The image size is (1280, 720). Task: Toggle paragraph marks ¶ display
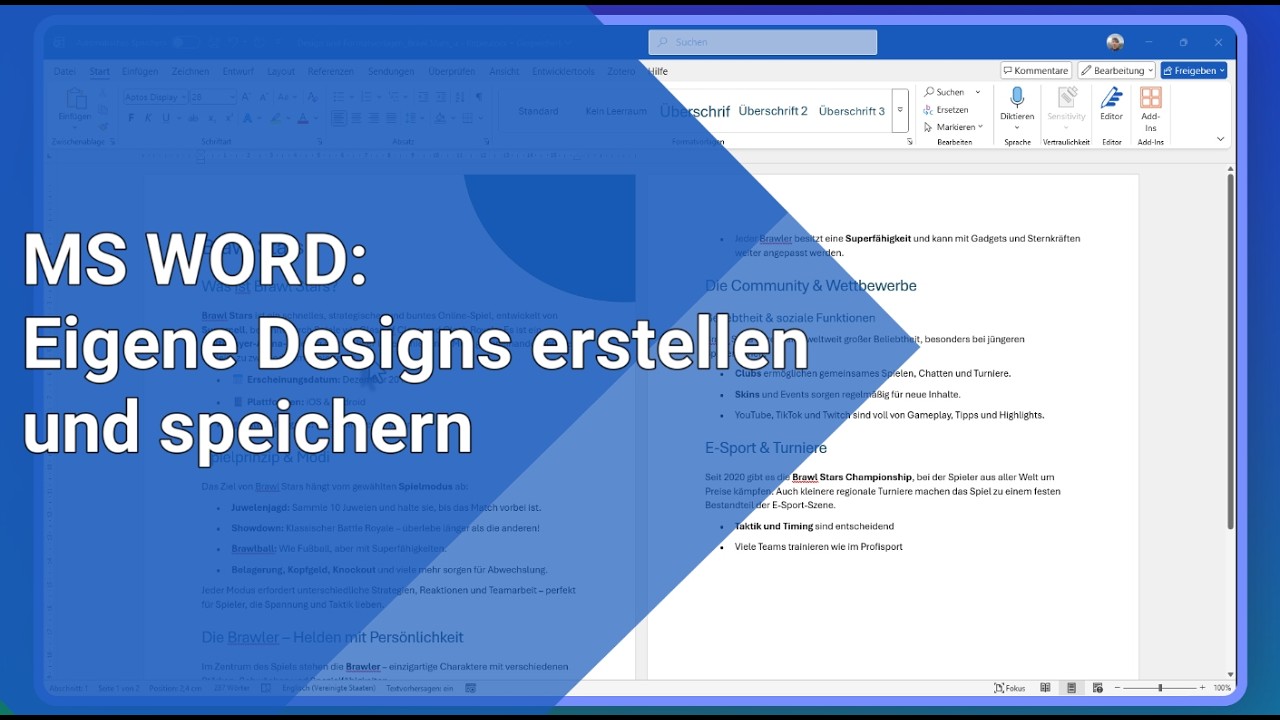[x=479, y=97]
